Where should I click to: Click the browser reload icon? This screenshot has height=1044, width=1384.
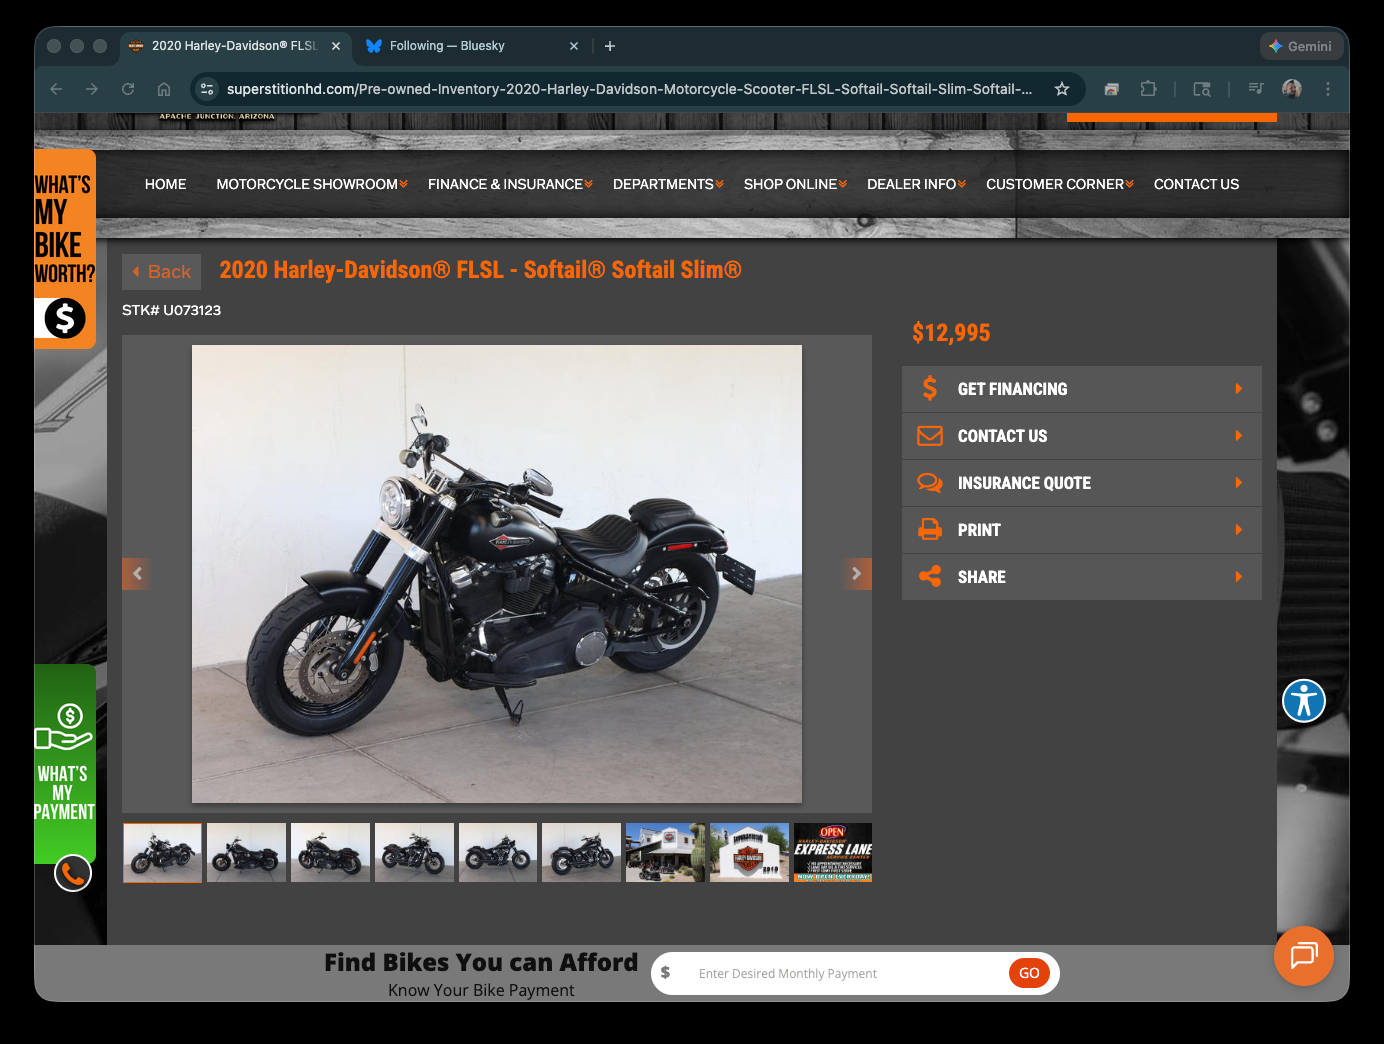pos(128,89)
